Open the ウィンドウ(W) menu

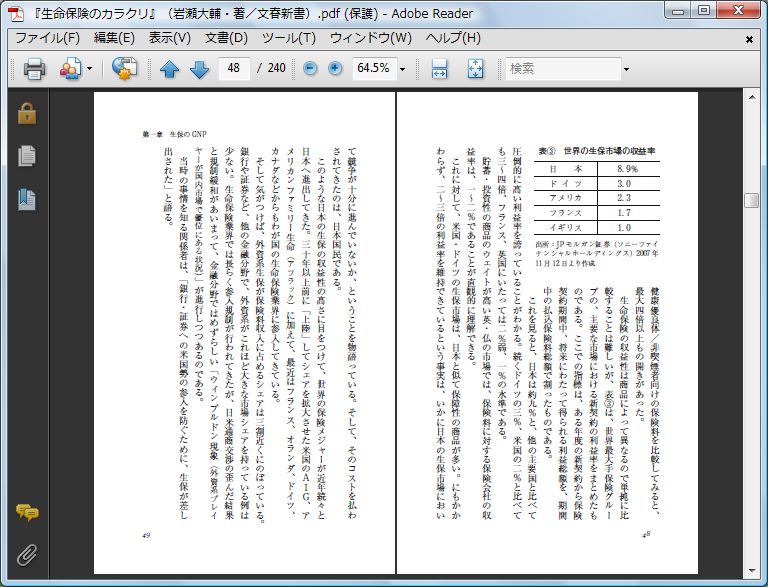point(371,38)
